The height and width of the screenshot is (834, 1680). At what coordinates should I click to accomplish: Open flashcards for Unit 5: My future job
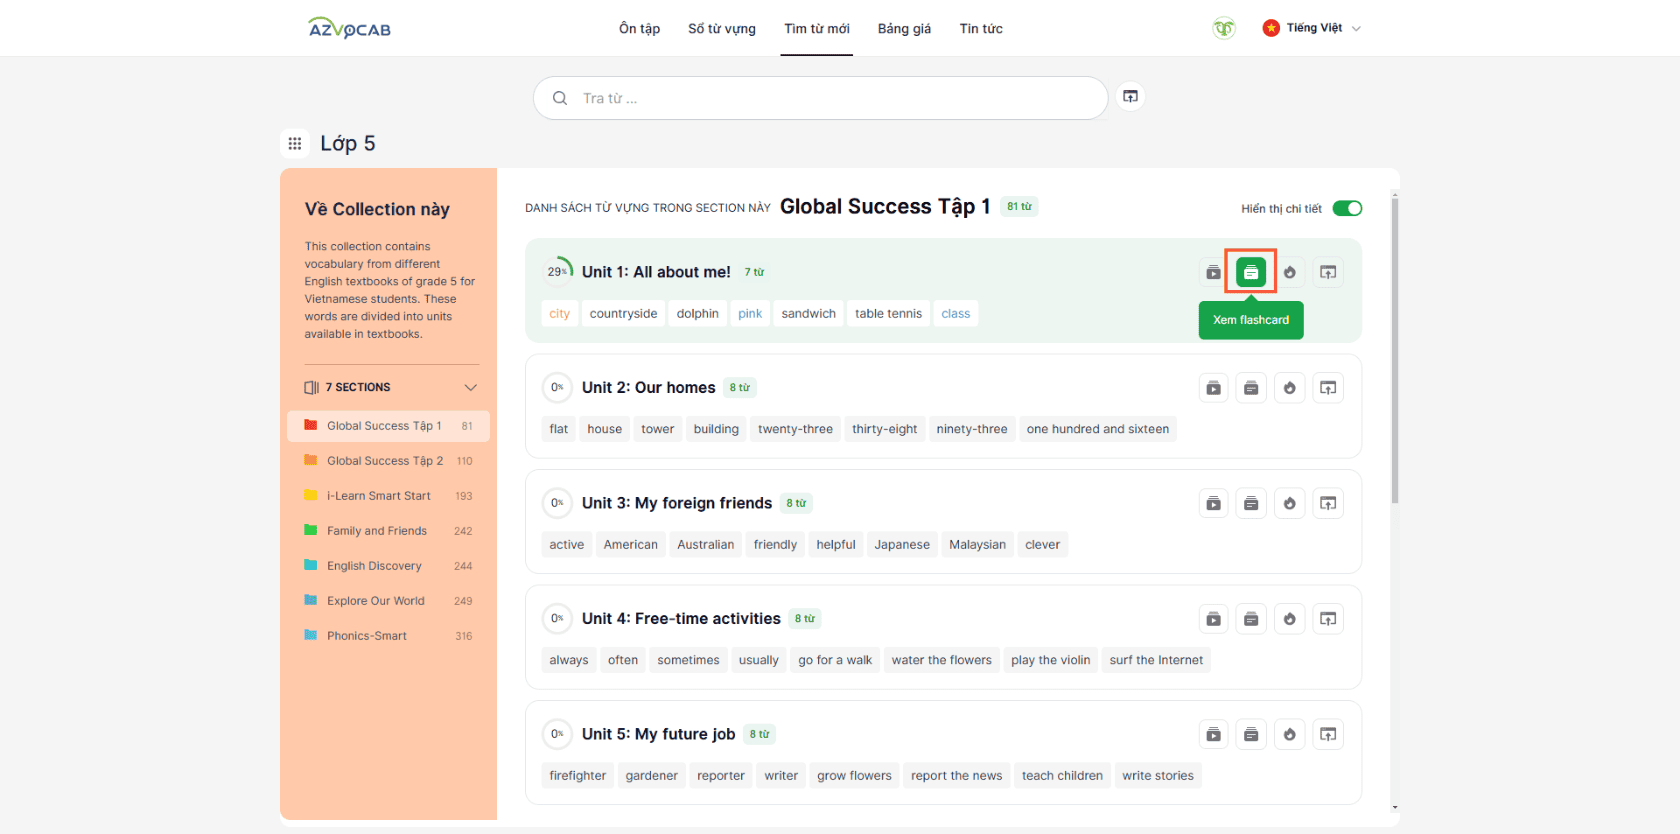coord(1251,734)
